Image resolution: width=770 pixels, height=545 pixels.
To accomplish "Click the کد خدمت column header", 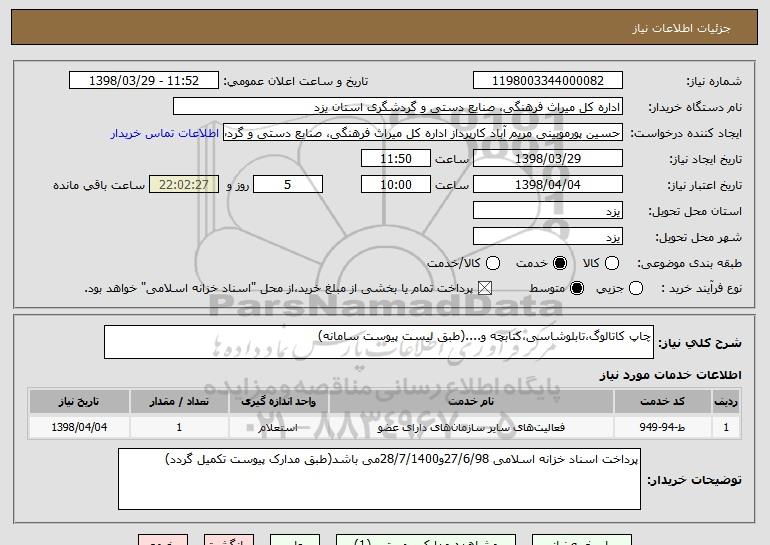I will coord(662,402).
